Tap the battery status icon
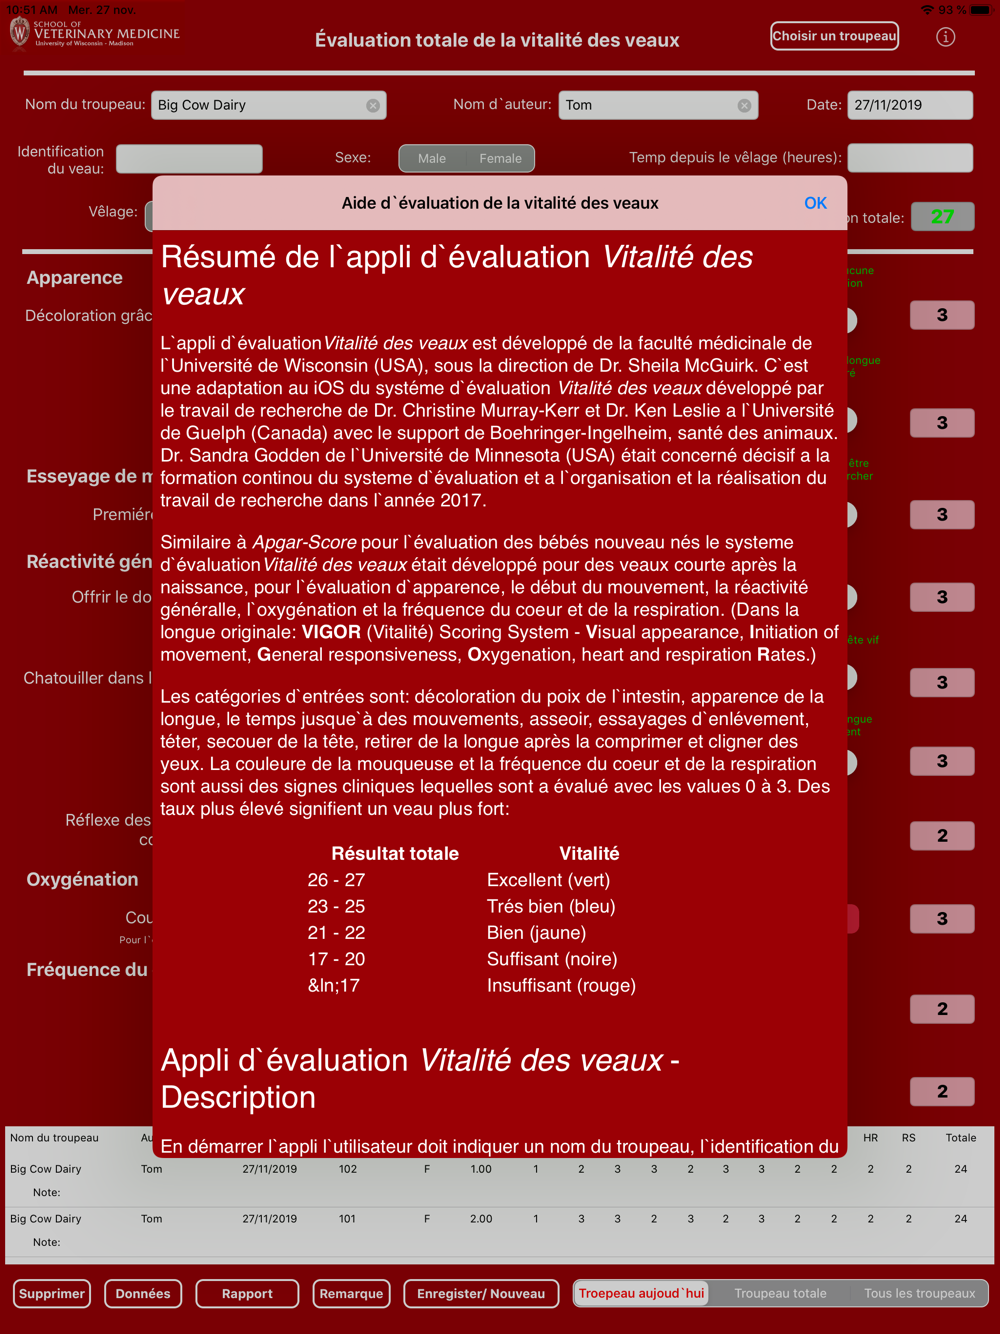1000x1334 pixels. tap(981, 9)
